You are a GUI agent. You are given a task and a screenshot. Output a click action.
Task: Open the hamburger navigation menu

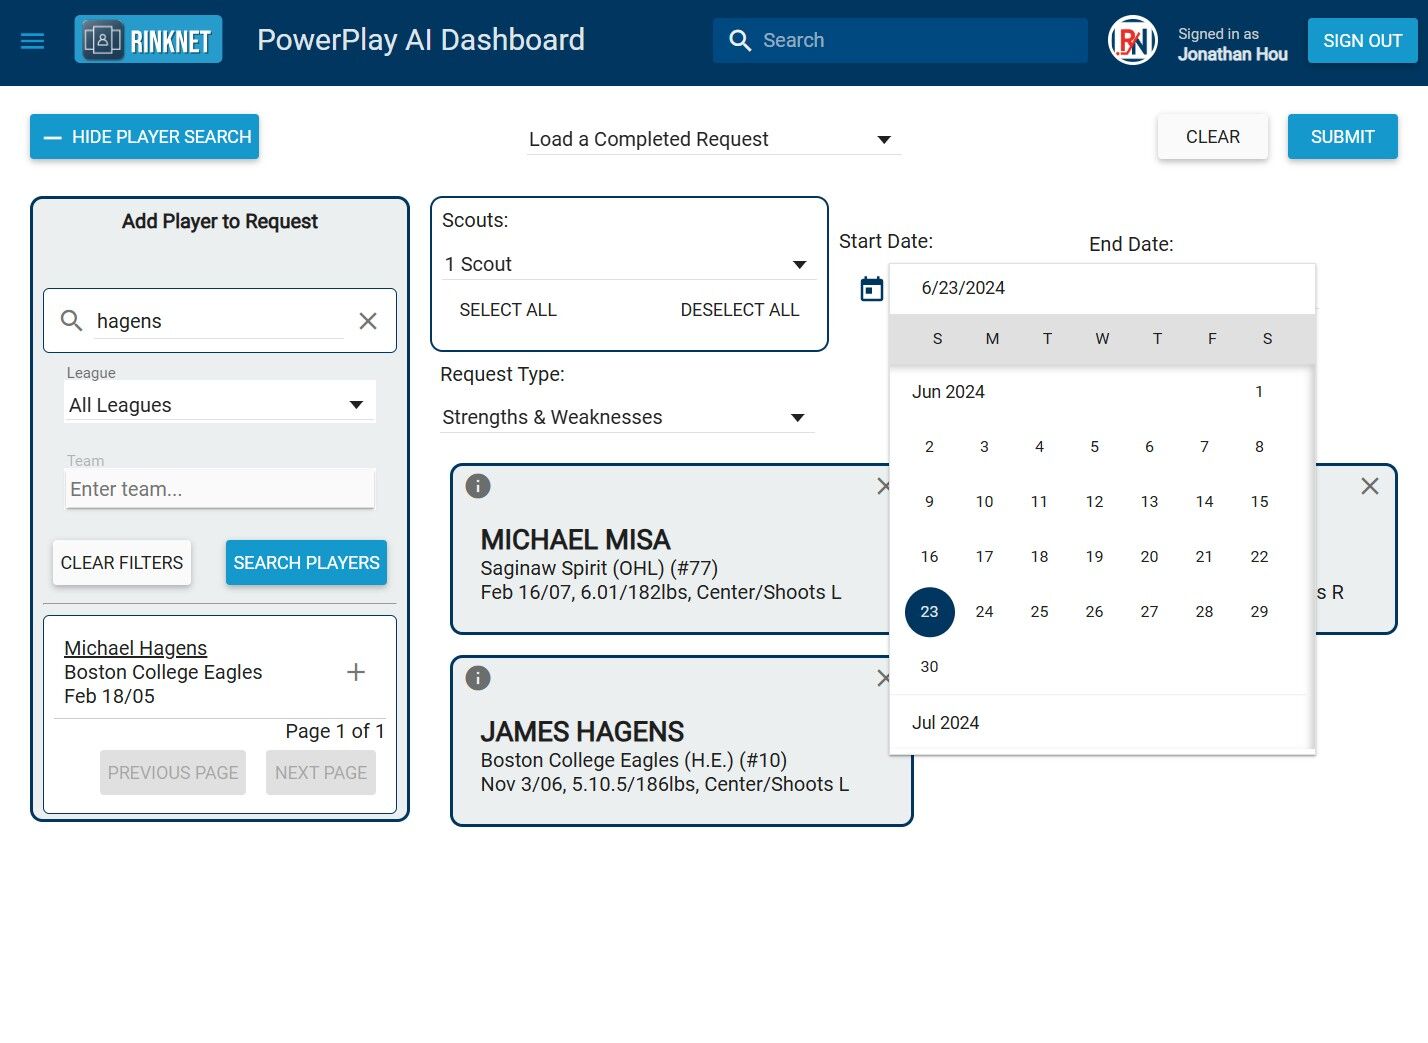coord(33,41)
